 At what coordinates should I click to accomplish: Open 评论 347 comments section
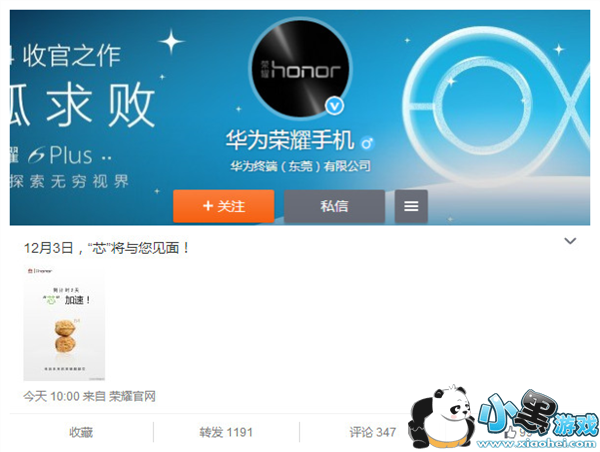pos(372,433)
